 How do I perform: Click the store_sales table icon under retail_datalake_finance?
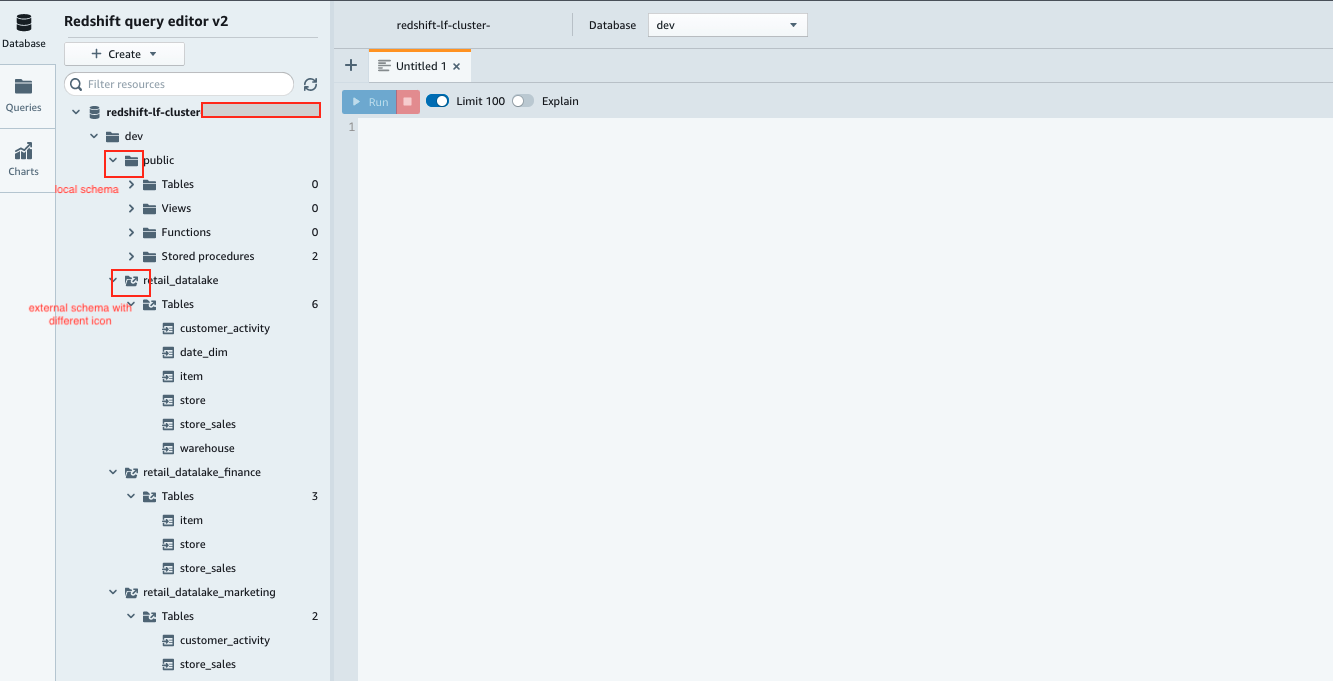[x=169, y=568]
